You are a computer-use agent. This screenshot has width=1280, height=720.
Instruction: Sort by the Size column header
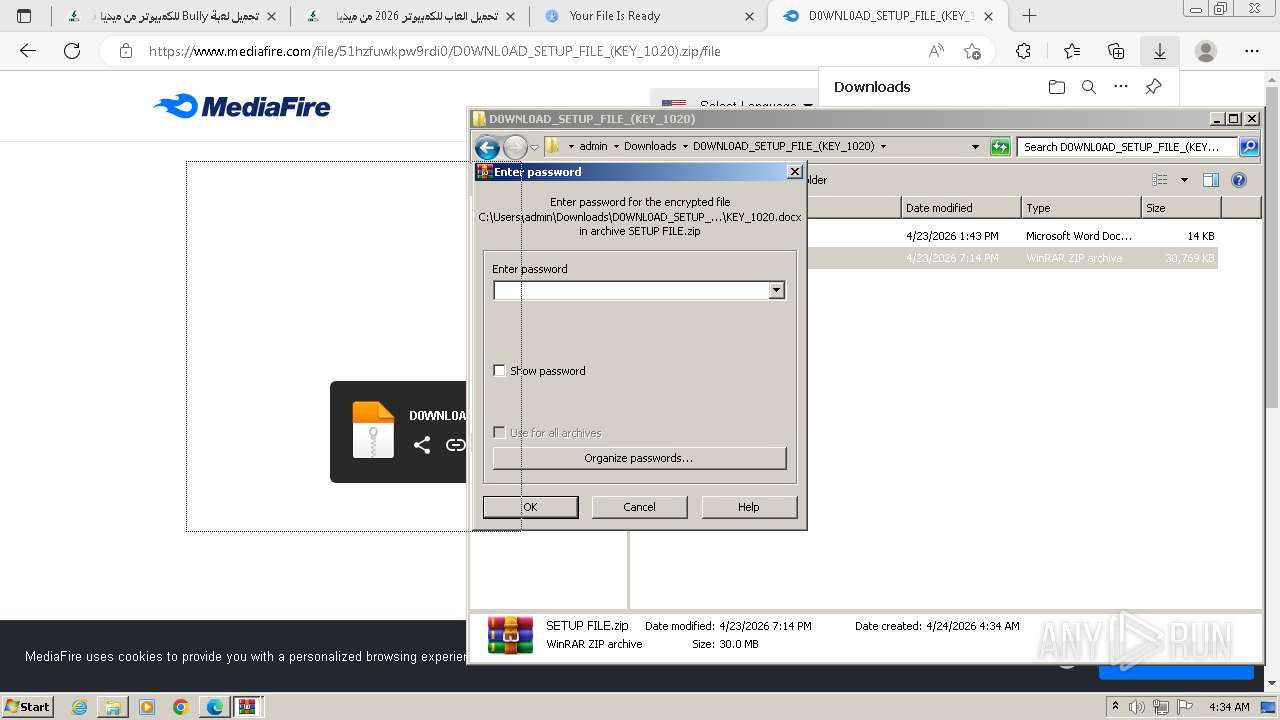(x=1181, y=208)
